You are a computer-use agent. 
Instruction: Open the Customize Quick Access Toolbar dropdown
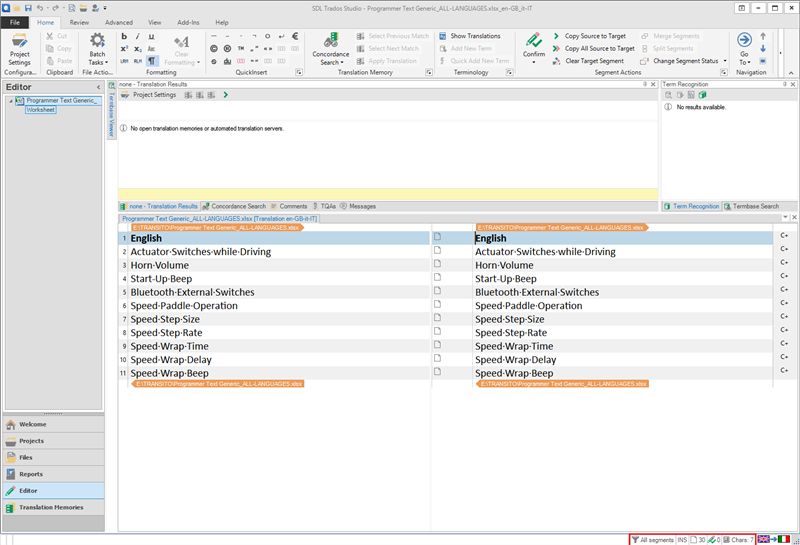105,8
